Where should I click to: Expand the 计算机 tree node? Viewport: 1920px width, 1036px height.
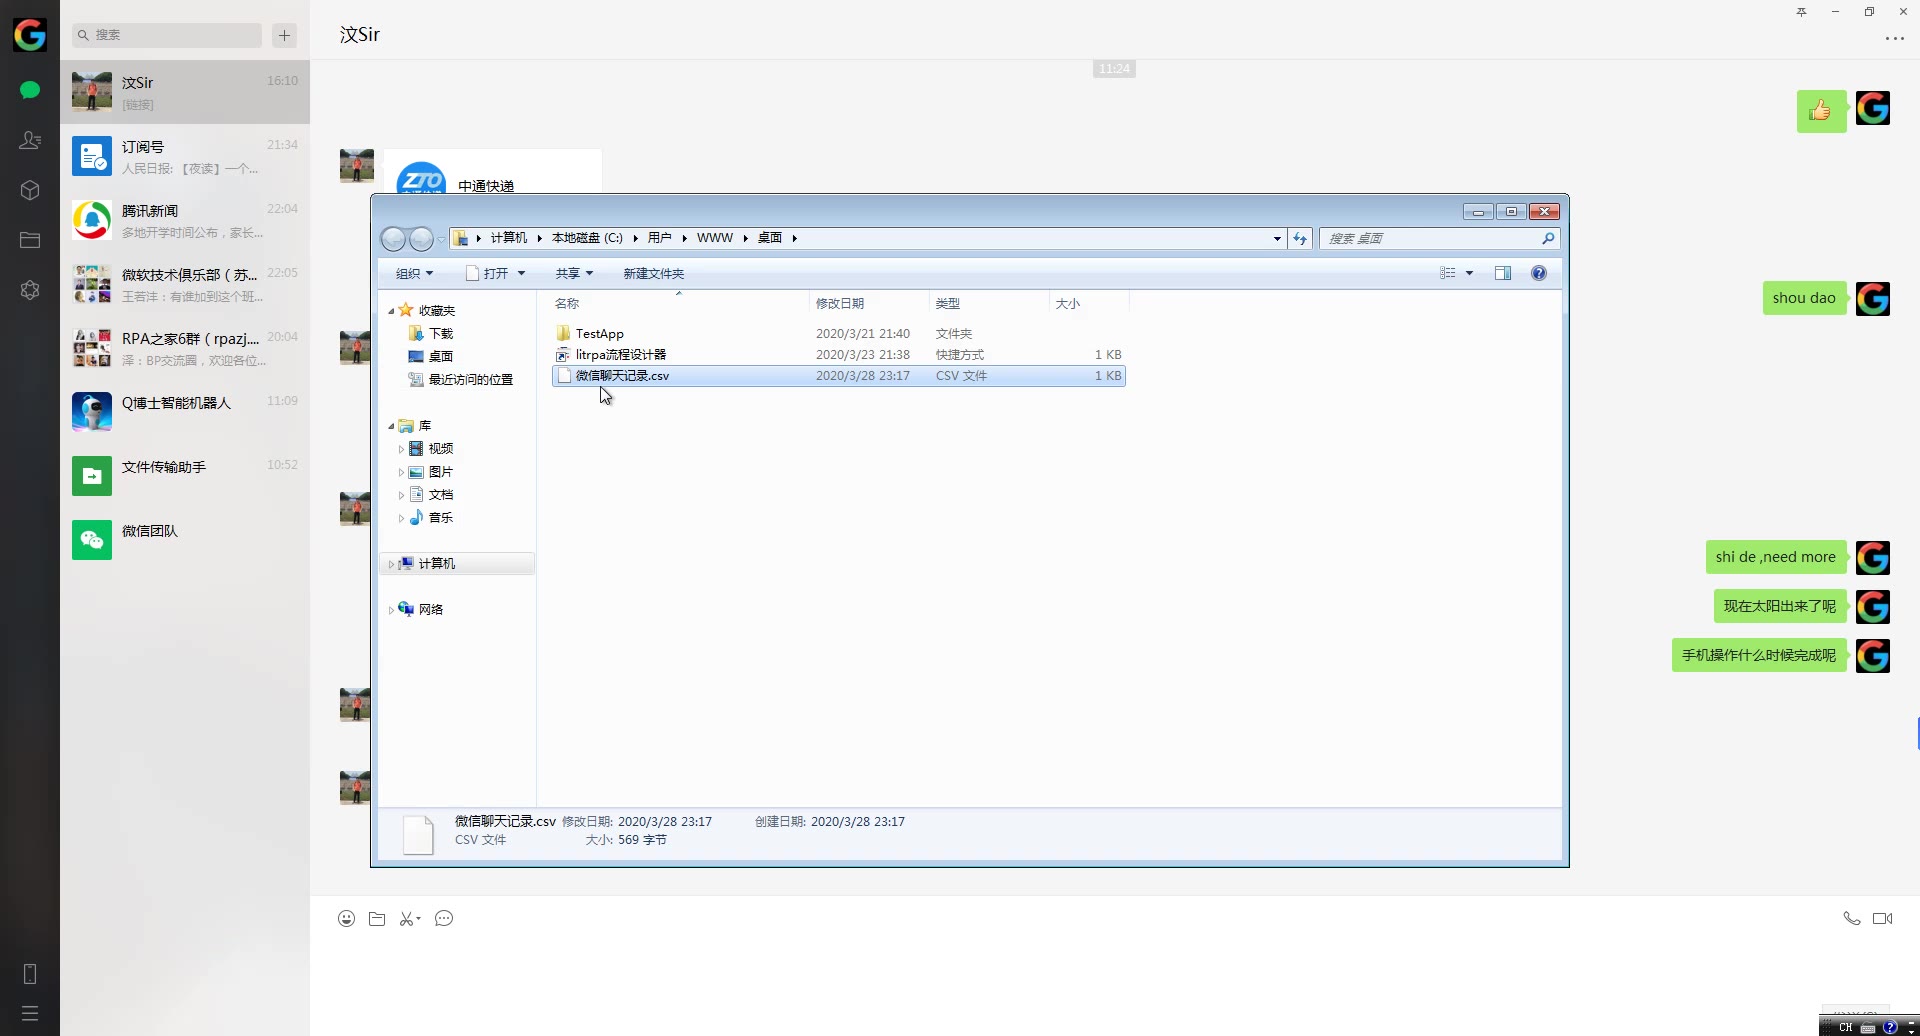point(391,564)
